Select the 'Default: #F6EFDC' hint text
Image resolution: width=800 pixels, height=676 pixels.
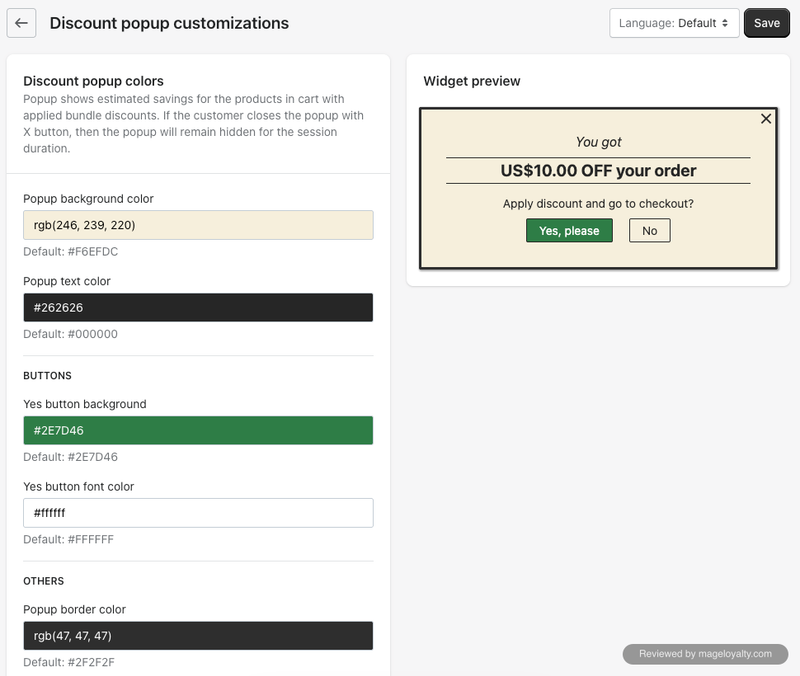[70, 252]
